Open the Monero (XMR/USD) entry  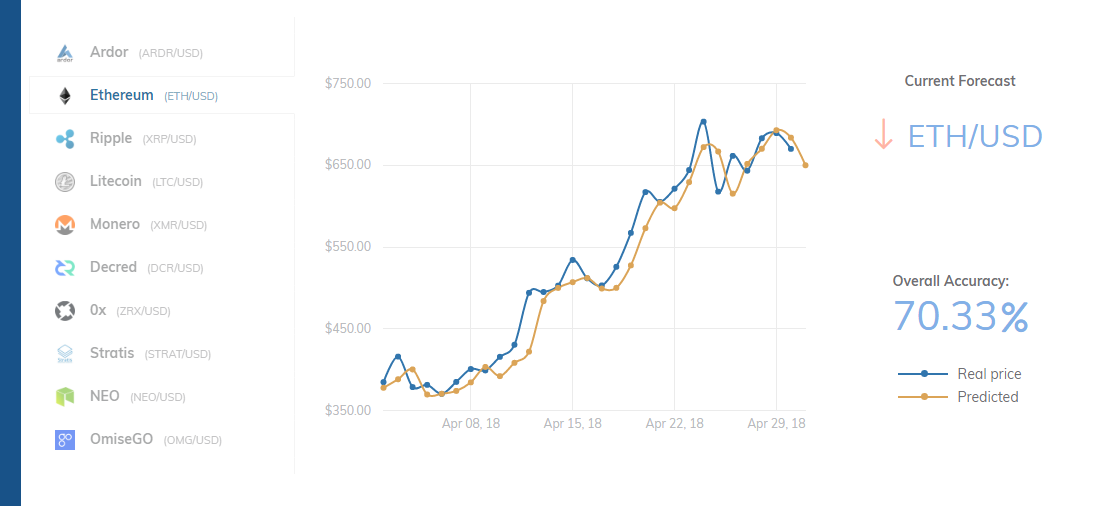(148, 225)
